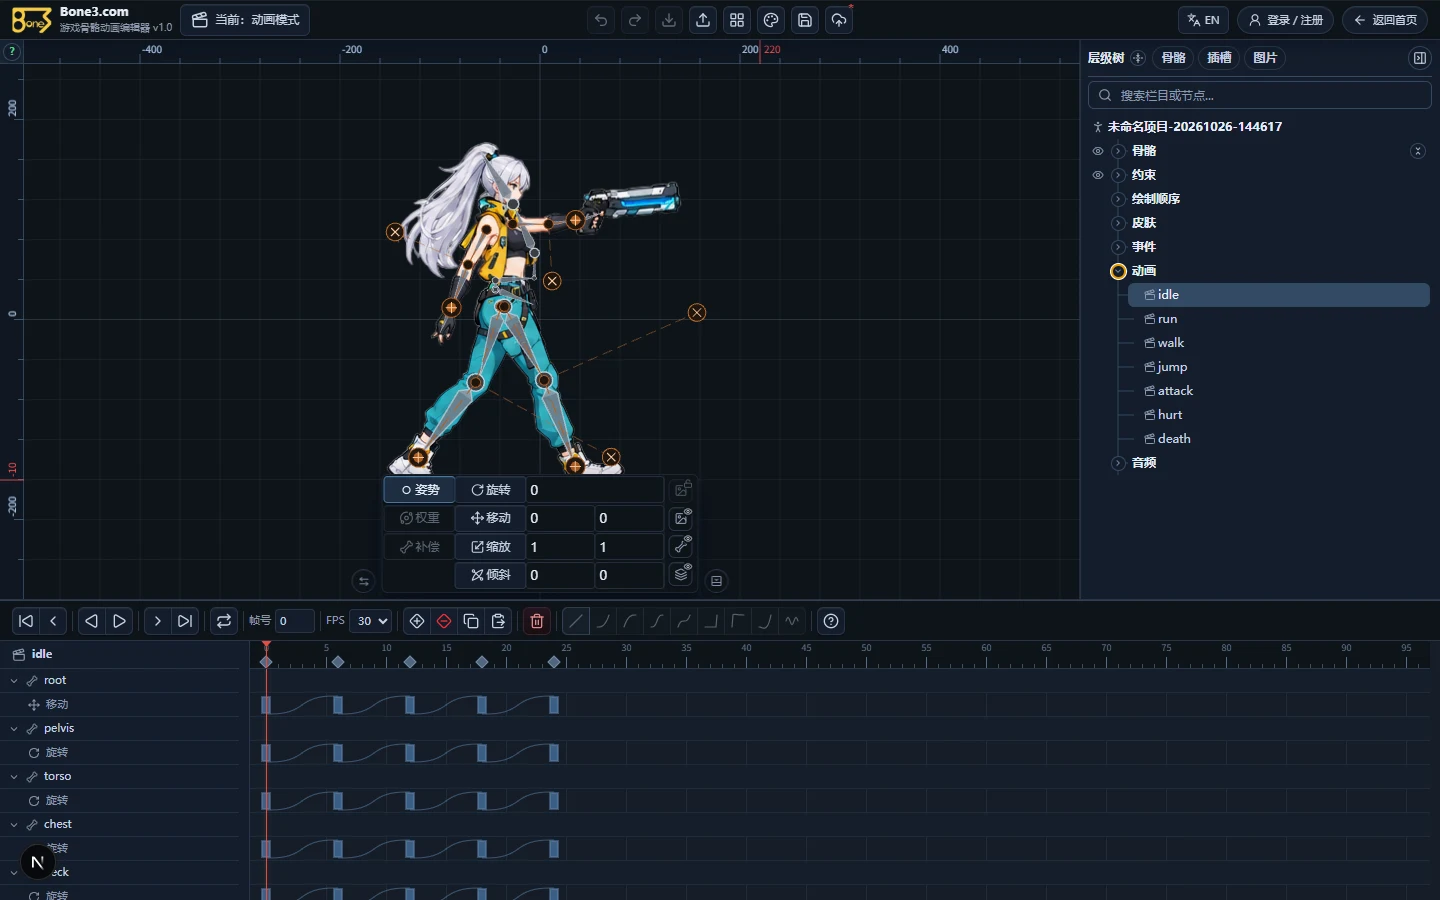Play the animation forward

click(x=119, y=621)
